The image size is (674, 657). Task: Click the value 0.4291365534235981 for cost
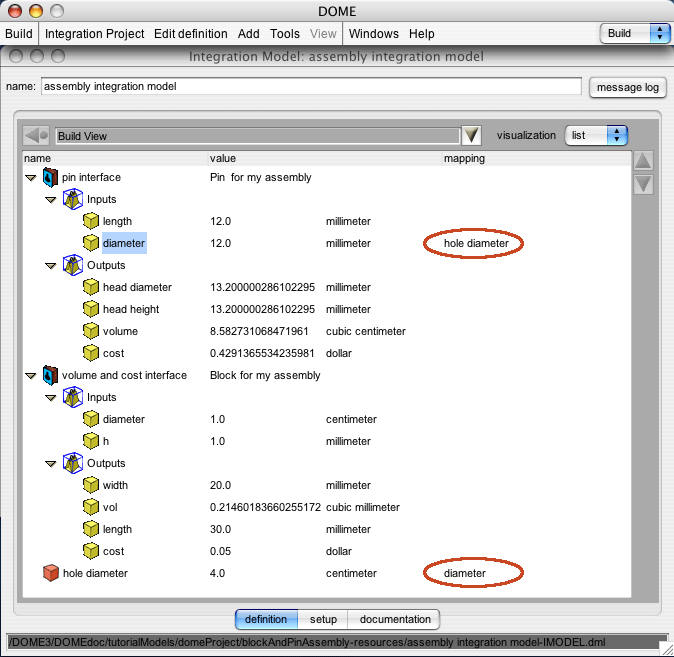point(262,353)
